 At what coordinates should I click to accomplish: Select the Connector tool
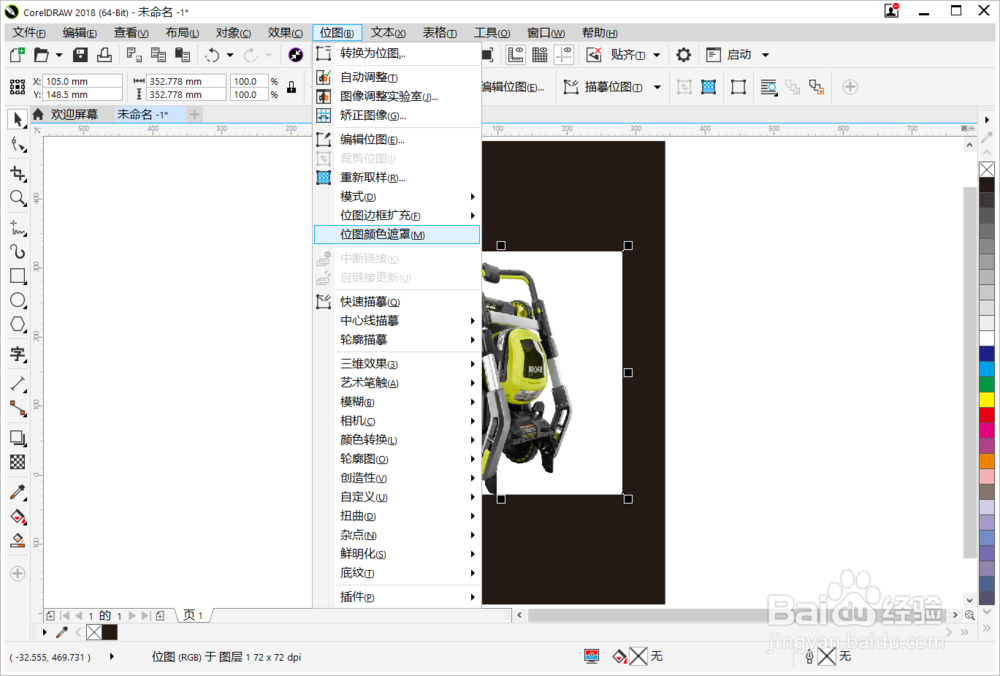(x=18, y=408)
